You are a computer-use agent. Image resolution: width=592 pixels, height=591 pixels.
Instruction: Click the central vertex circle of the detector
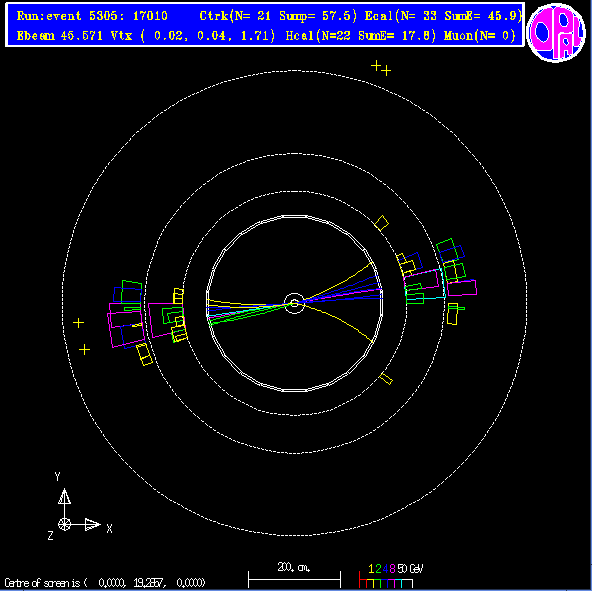(294, 303)
